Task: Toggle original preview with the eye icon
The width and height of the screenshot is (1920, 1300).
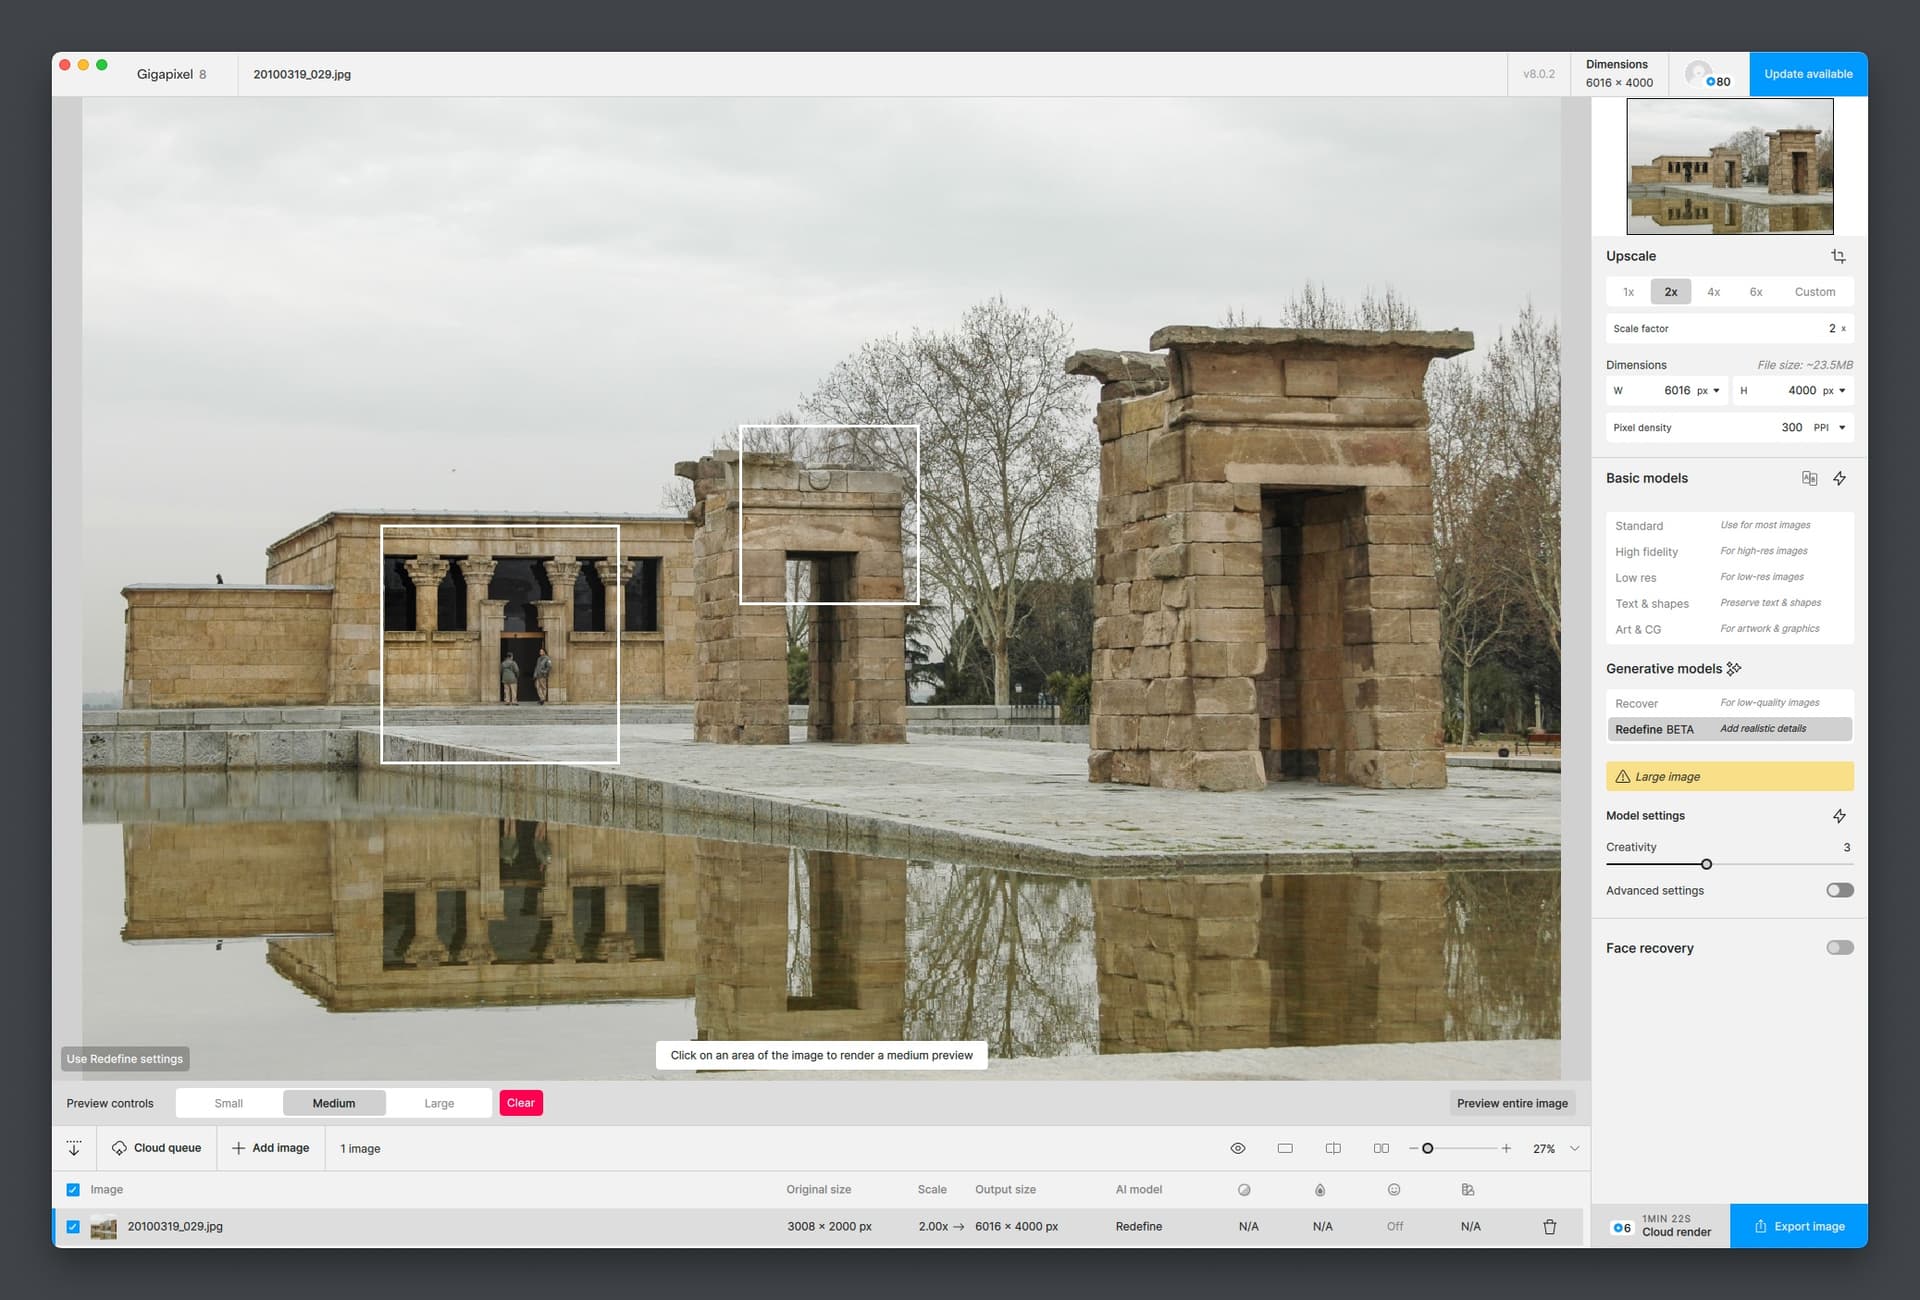Action: (x=1237, y=1148)
